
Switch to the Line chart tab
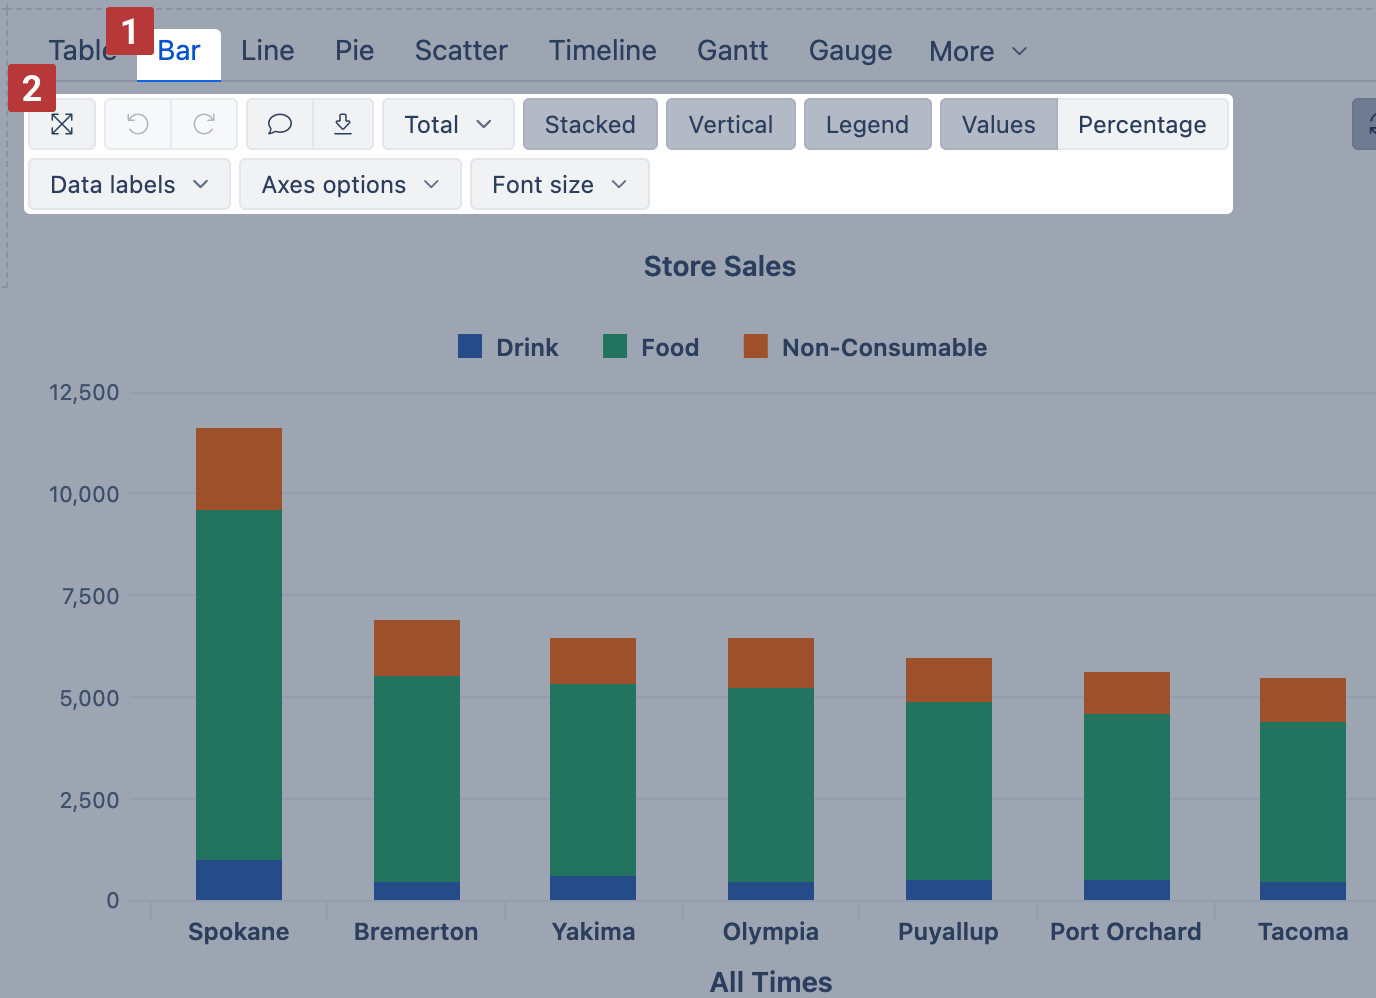(x=267, y=51)
